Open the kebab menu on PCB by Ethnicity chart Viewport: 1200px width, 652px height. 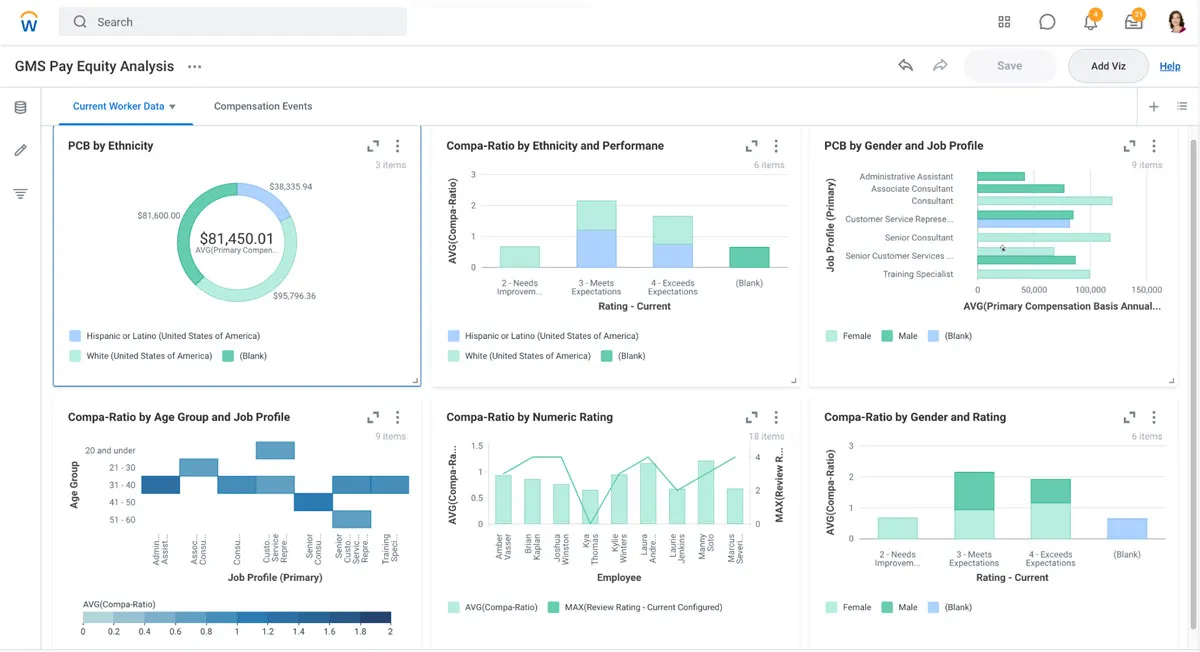[x=397, y=144]
